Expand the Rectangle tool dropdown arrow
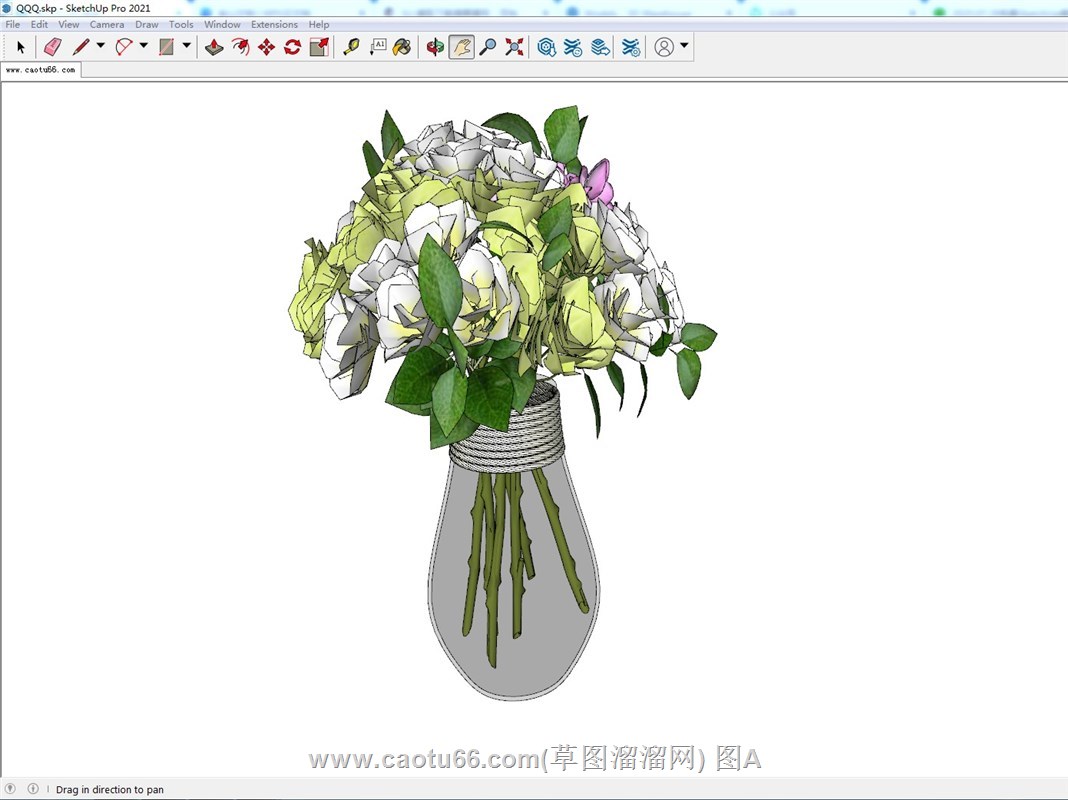 (x=187, y=46)
